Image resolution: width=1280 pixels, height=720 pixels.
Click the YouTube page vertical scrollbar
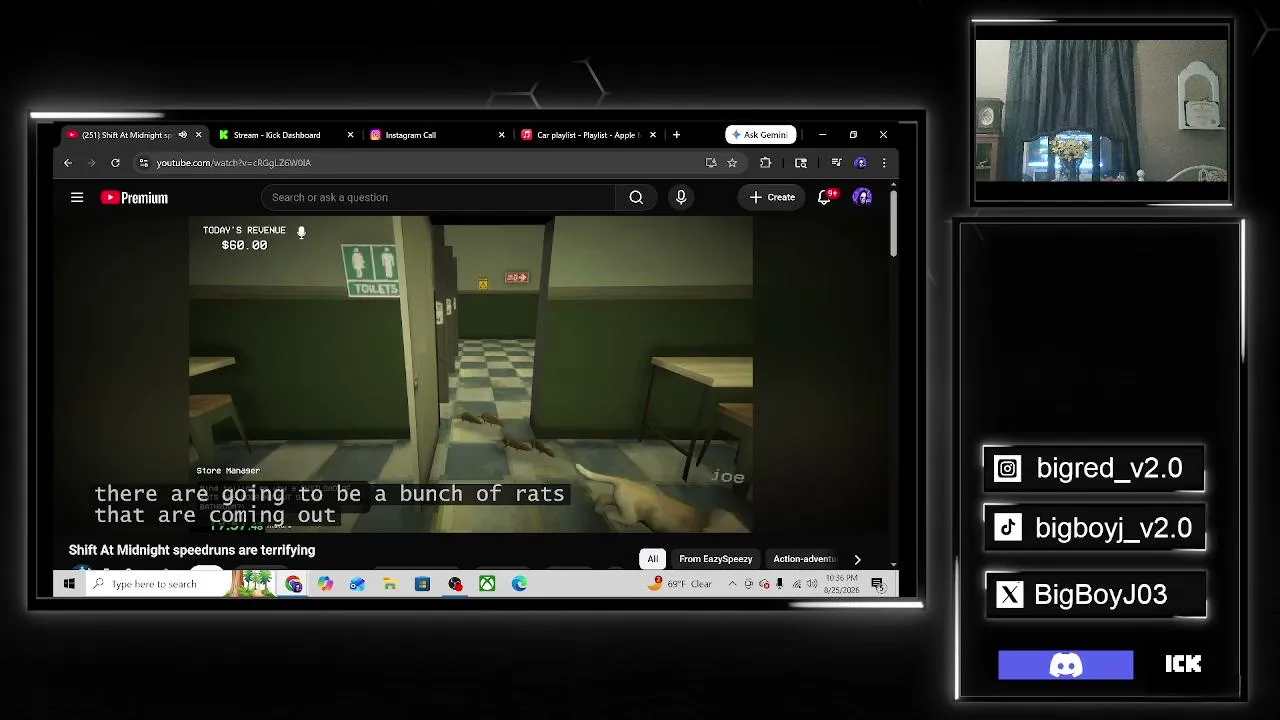pyautogui.click(x=893, y=222)
